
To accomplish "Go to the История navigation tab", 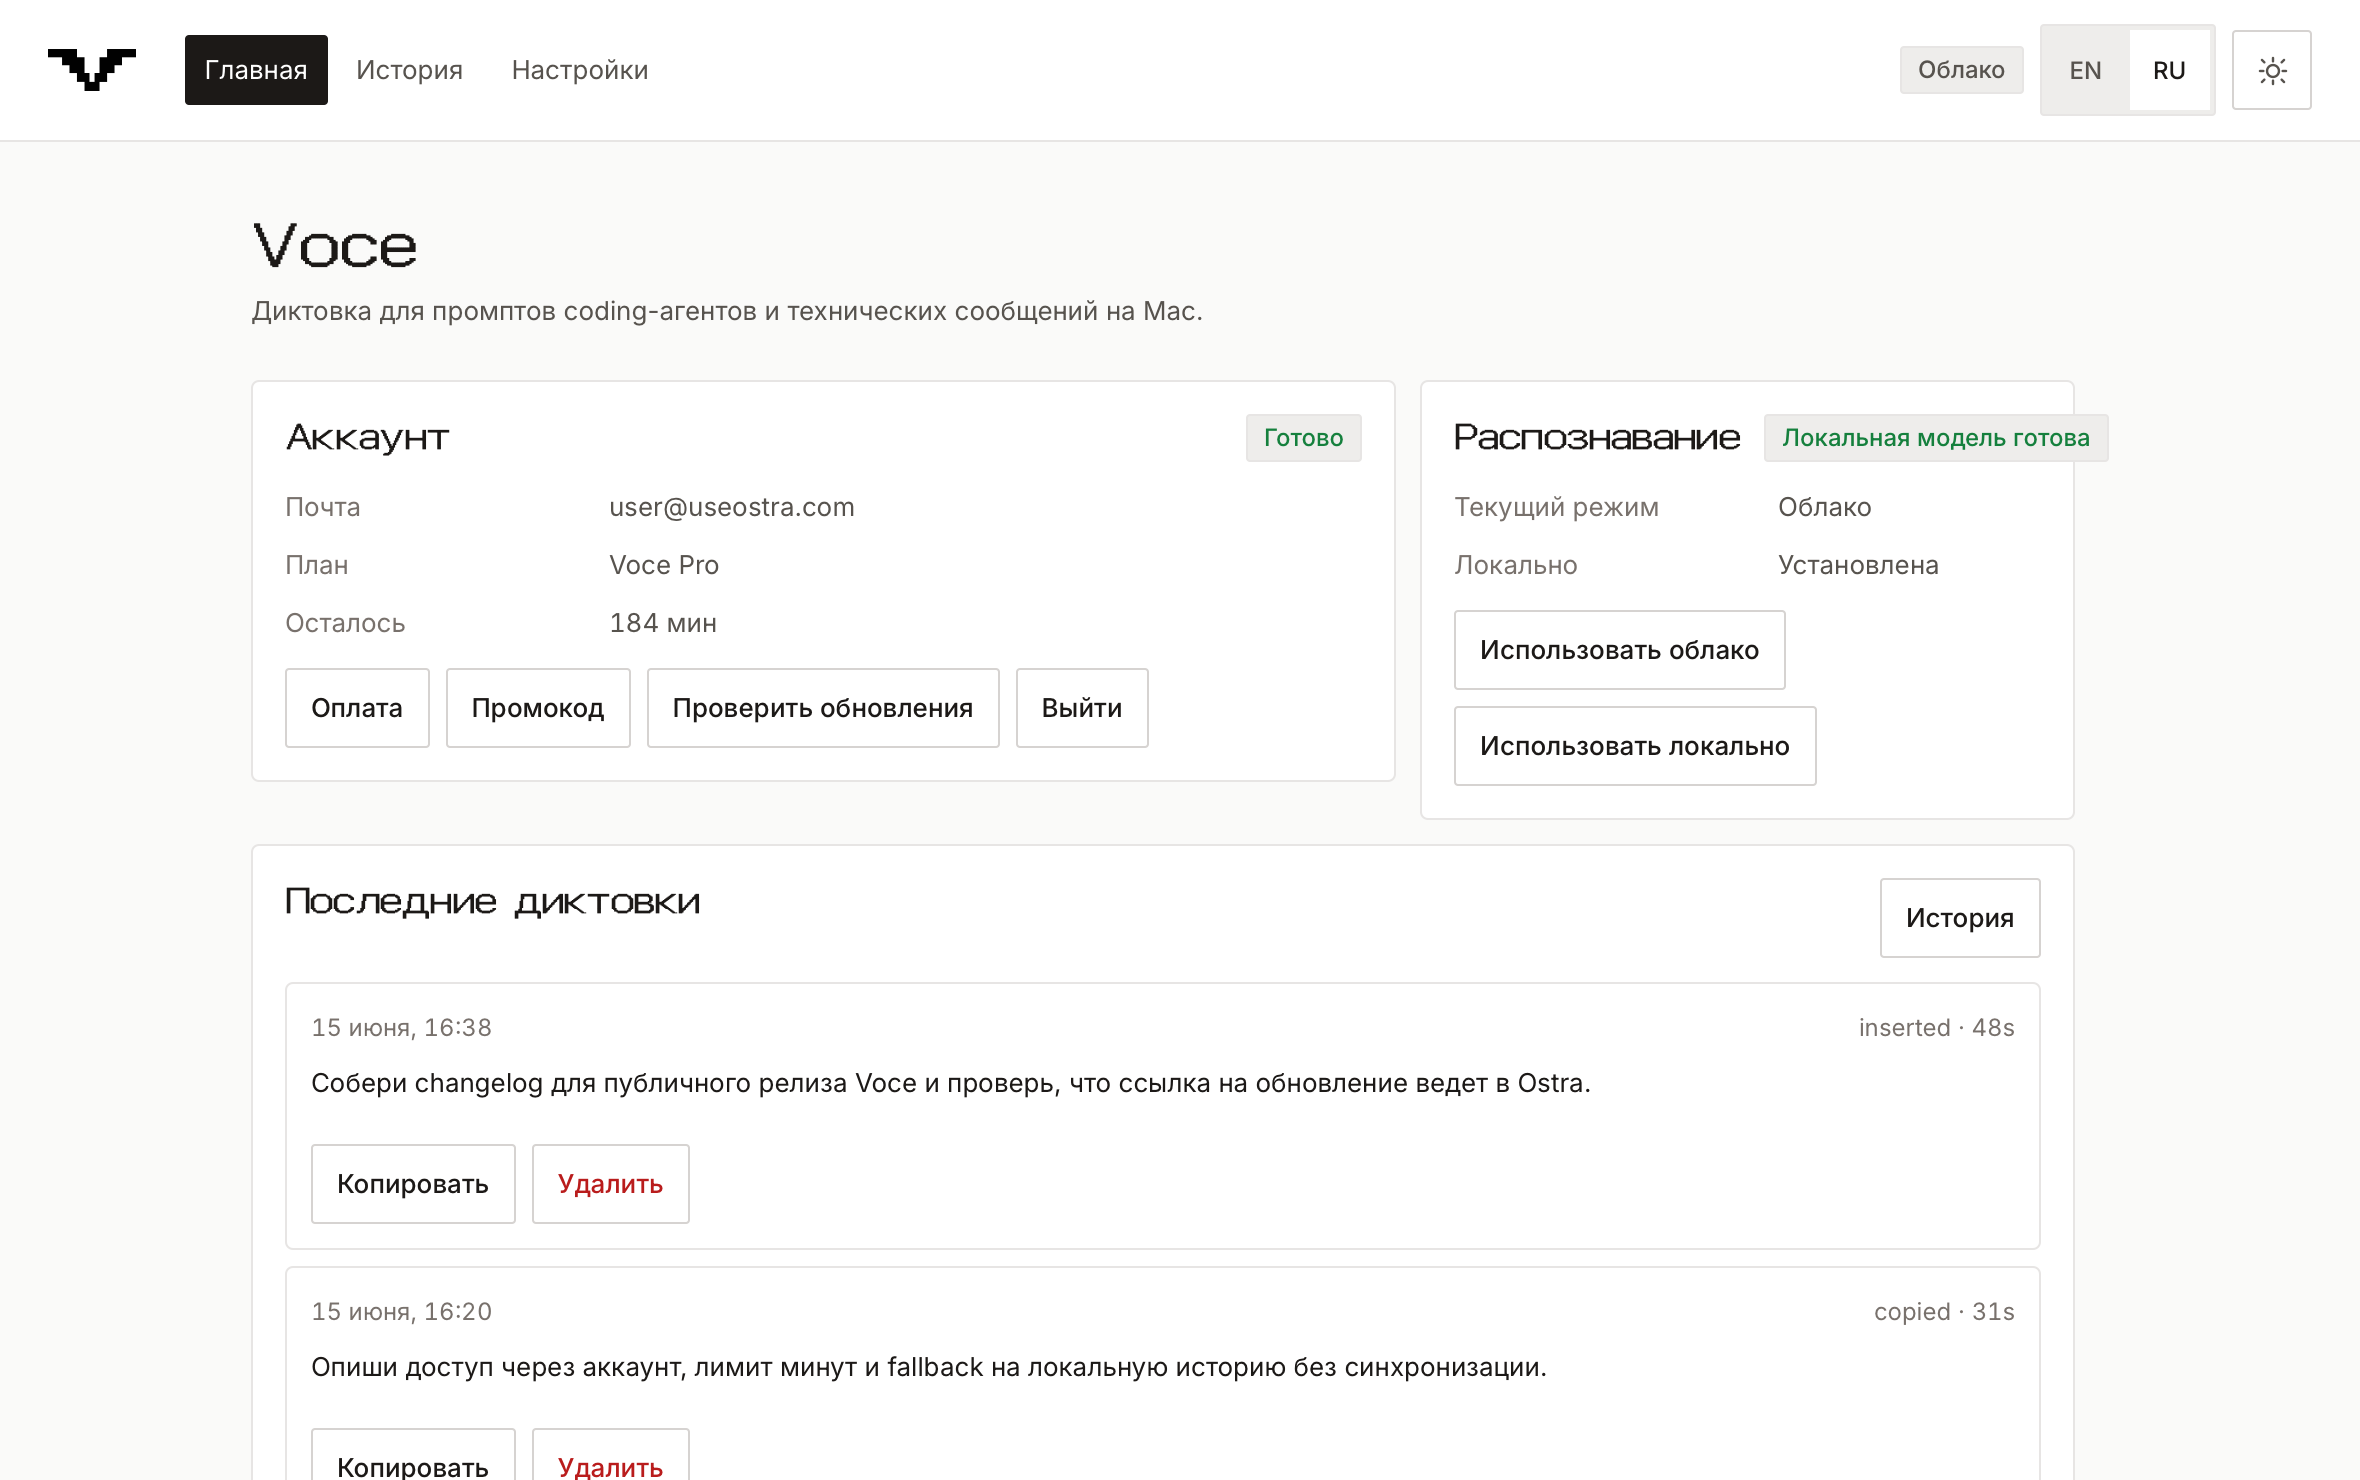I will (x=409, y=70).
